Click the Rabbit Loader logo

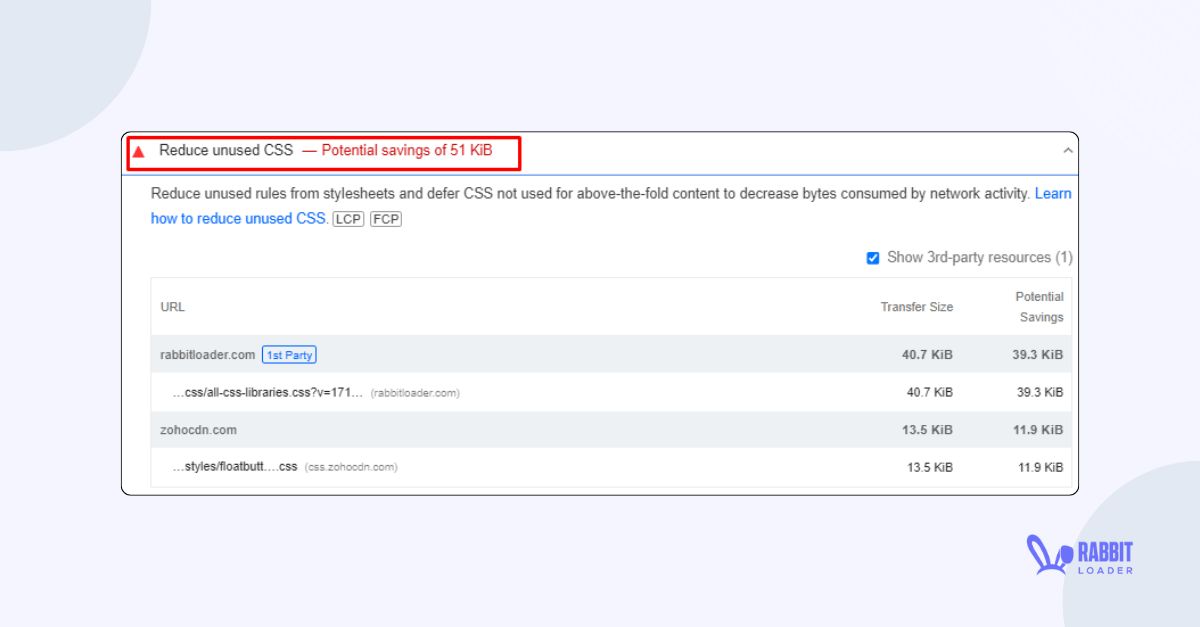pos(1080,555)
